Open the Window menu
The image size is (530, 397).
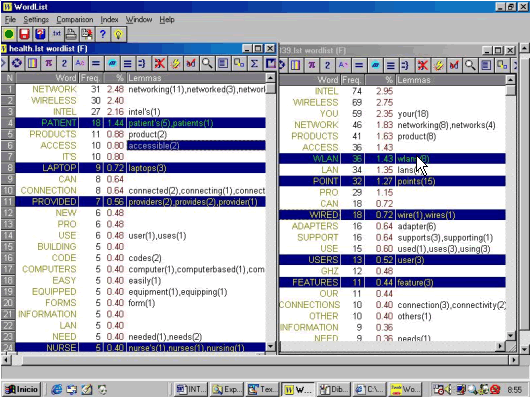click(139, 20)
